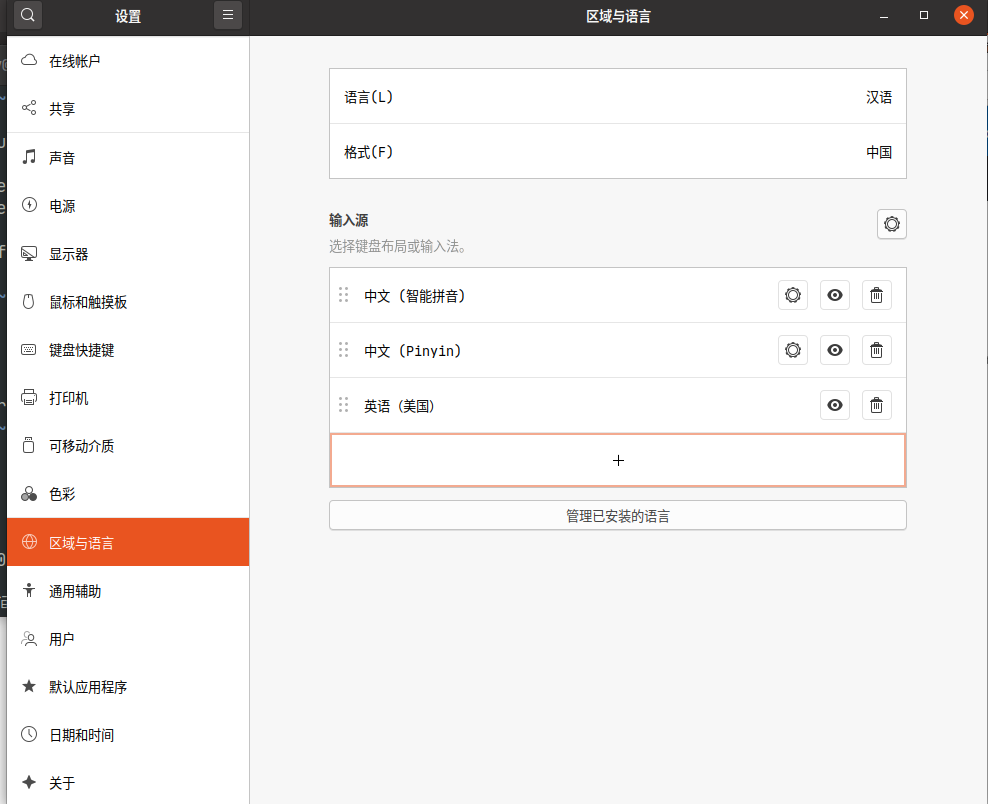Click the removable media icon beside 可移动介质
The width and height of the screenshot is (988, 804).
pyautogui.click(x=28, y=445)
